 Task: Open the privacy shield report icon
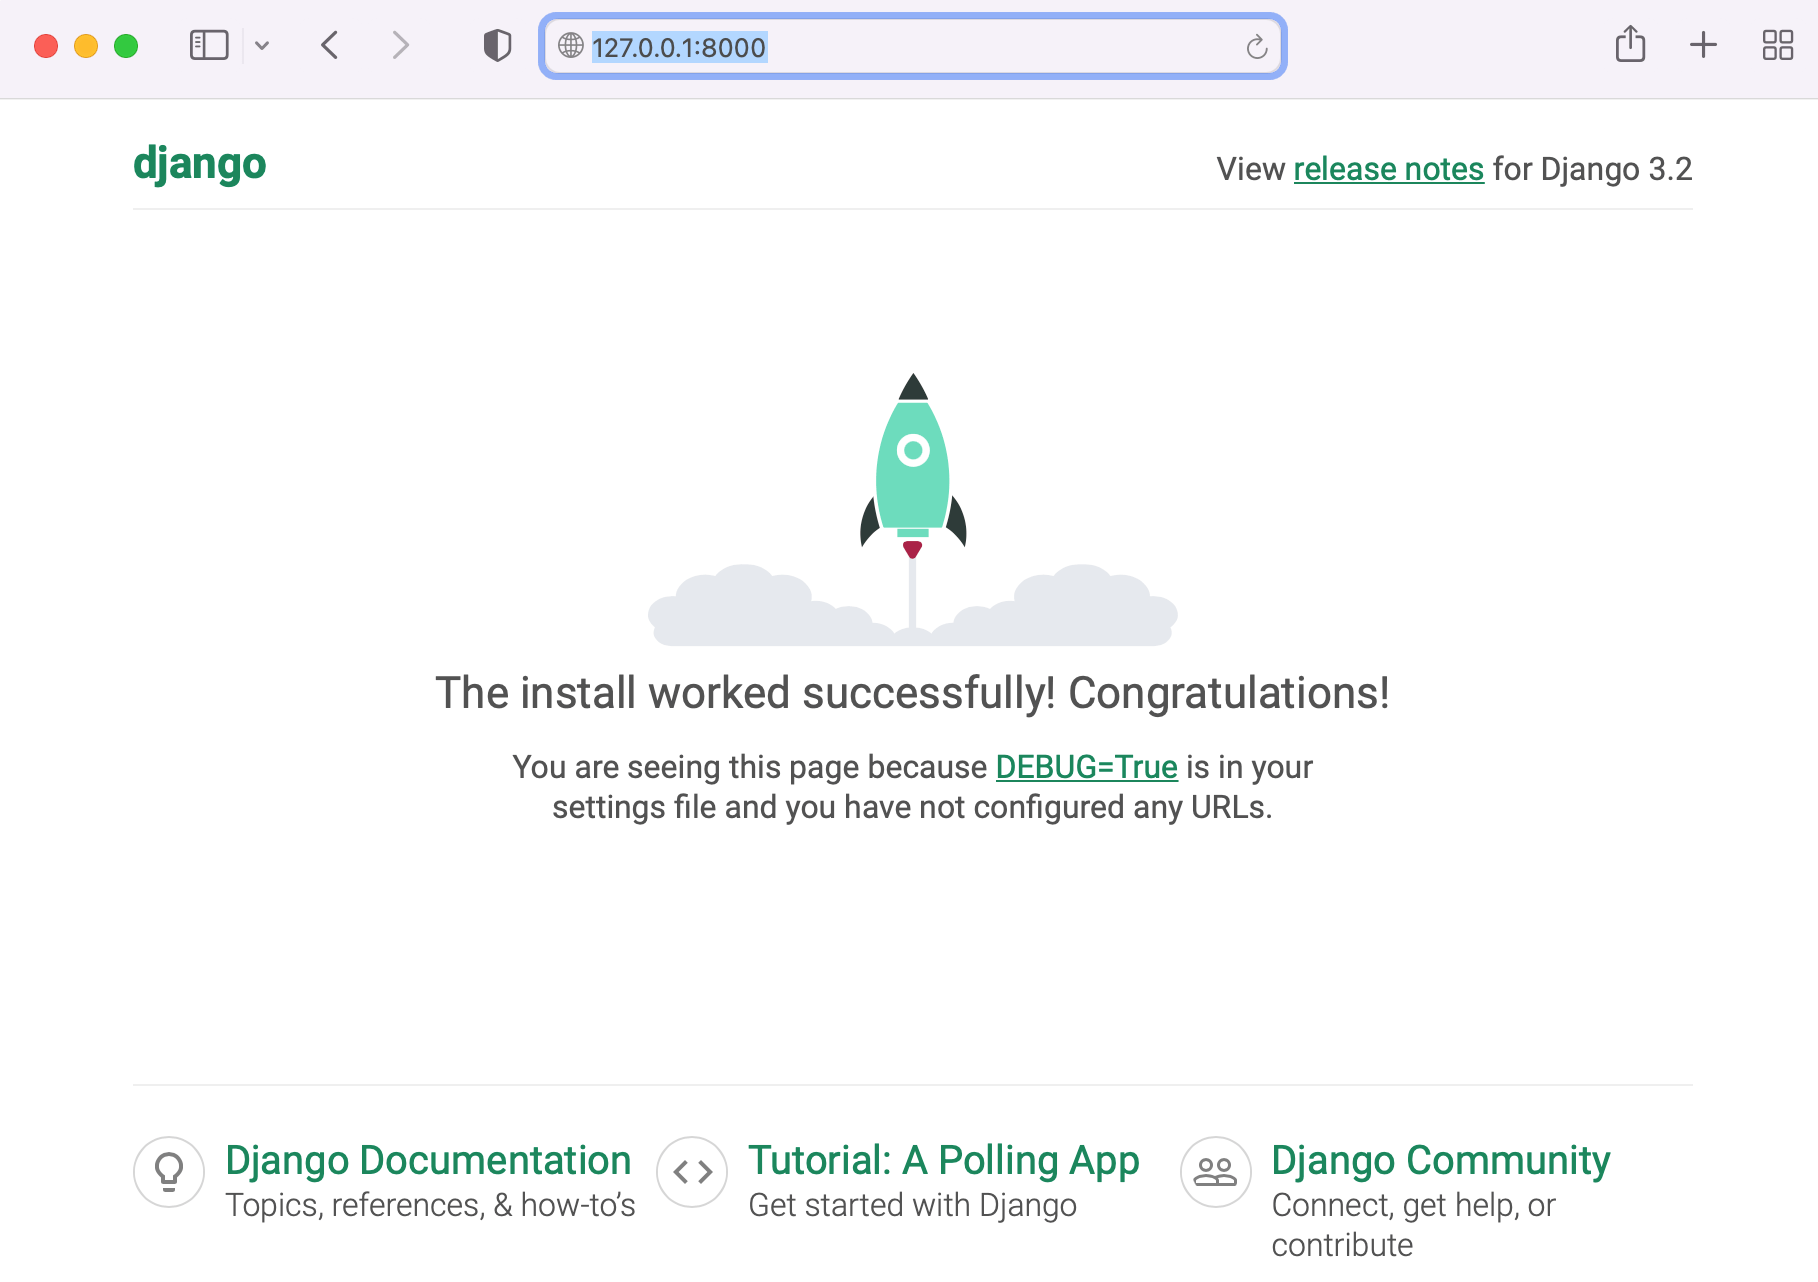pos(497,45)
